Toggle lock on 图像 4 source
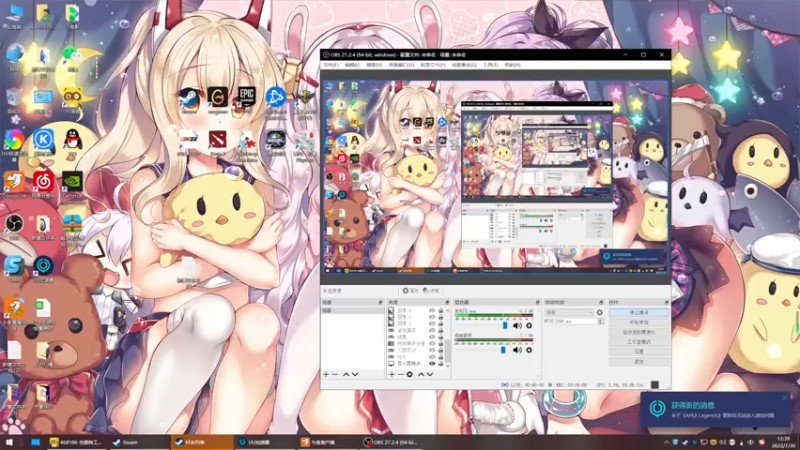 coord(441,310)
